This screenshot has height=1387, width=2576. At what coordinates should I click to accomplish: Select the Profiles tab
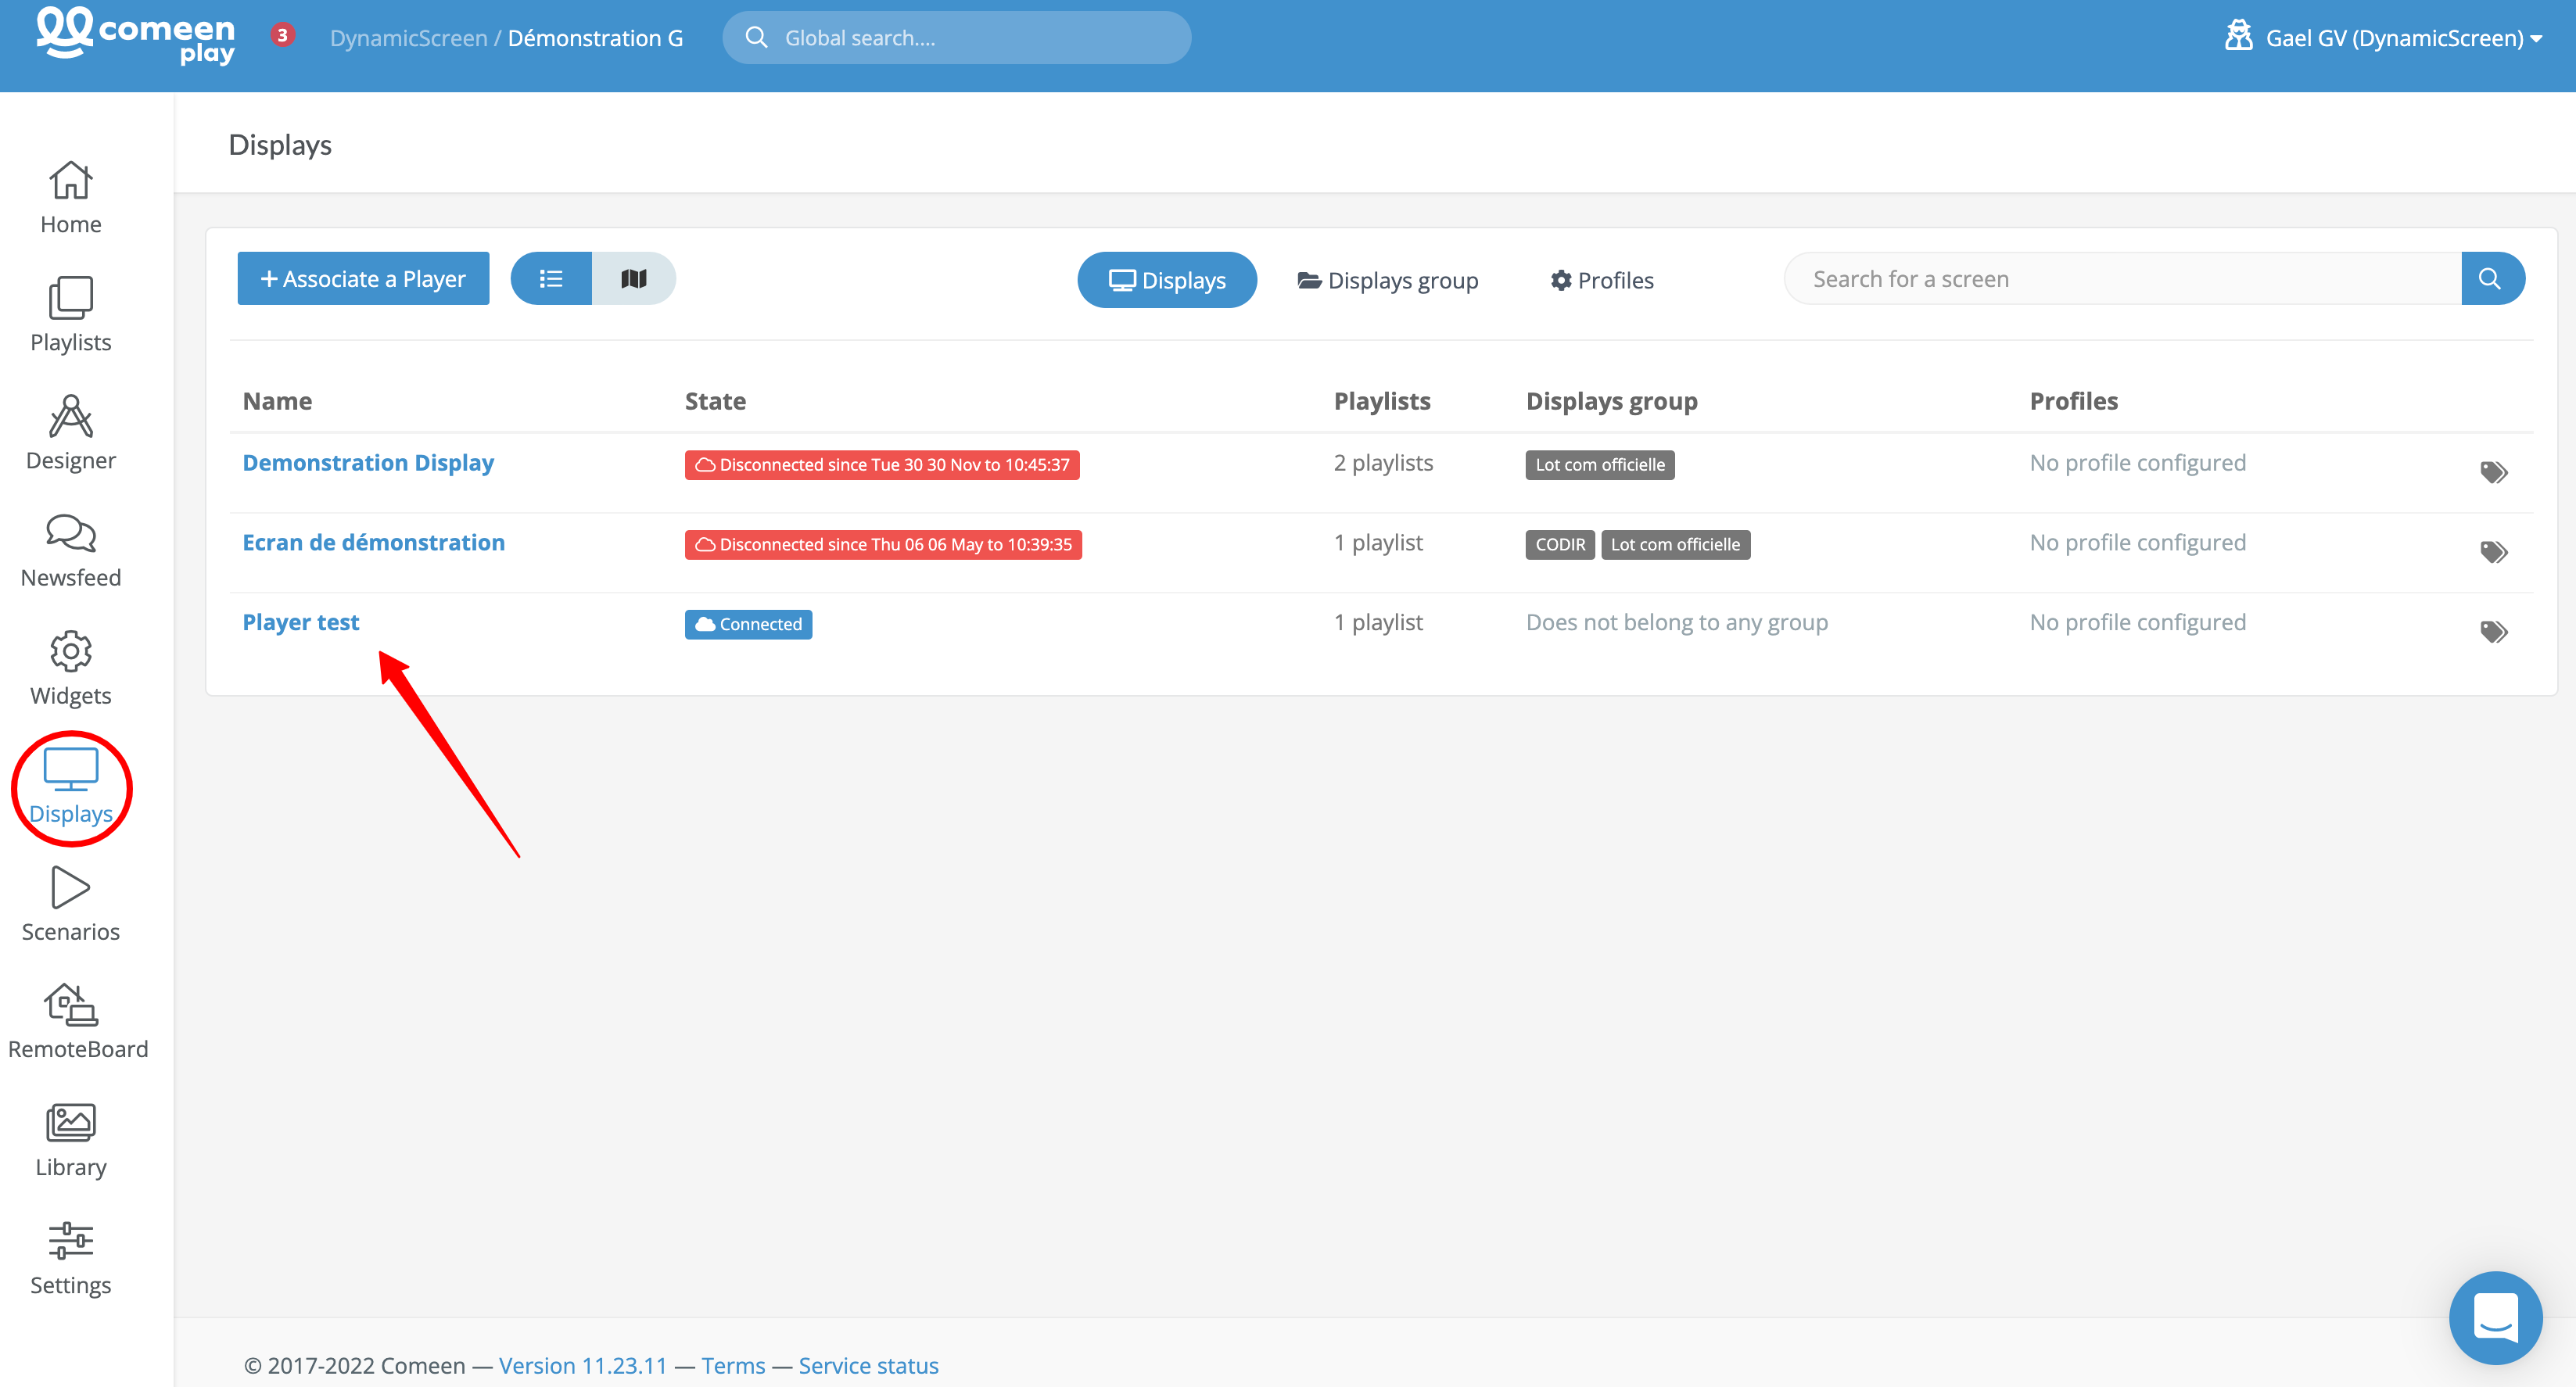1601,280
